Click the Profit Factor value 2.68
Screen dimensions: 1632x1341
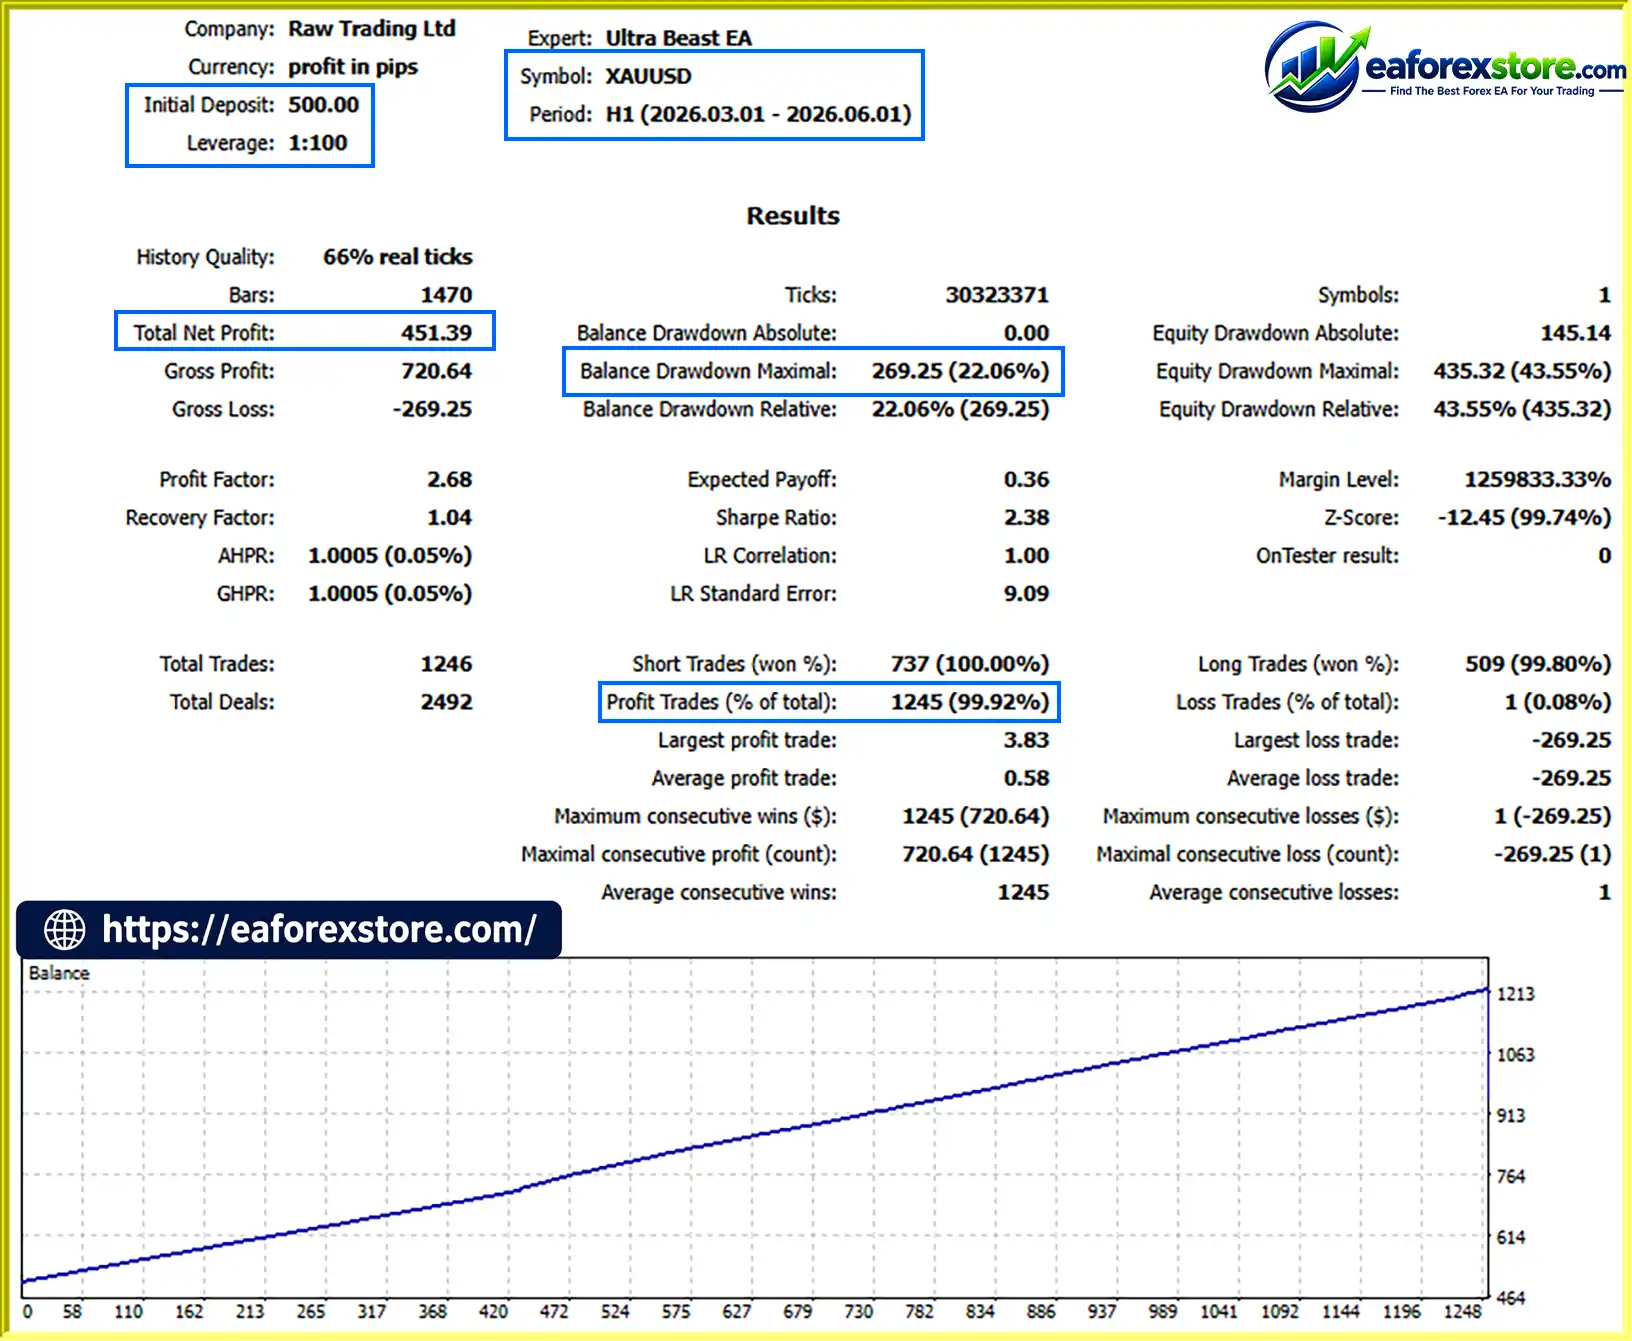450,480
